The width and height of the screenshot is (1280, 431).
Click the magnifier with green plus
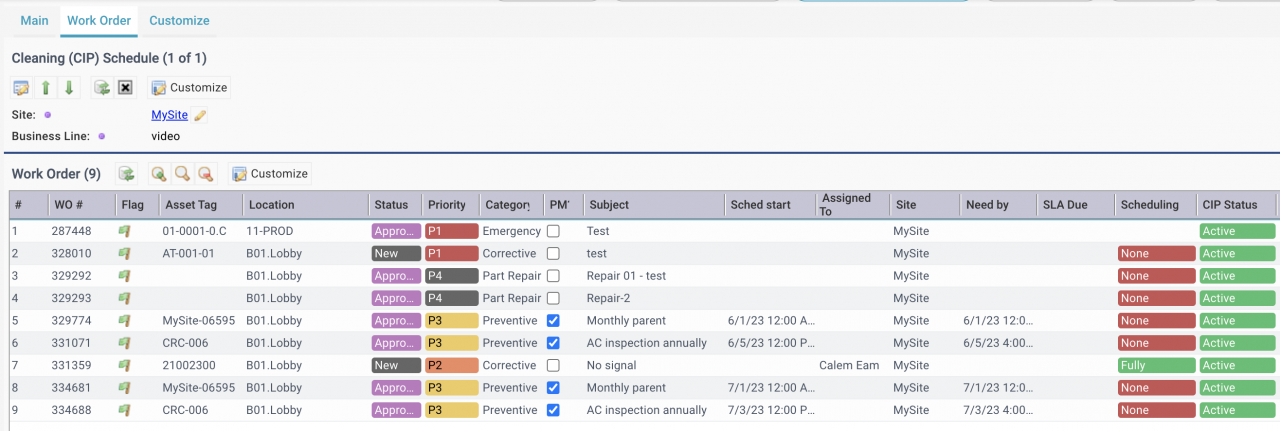(x=158, y=174)
